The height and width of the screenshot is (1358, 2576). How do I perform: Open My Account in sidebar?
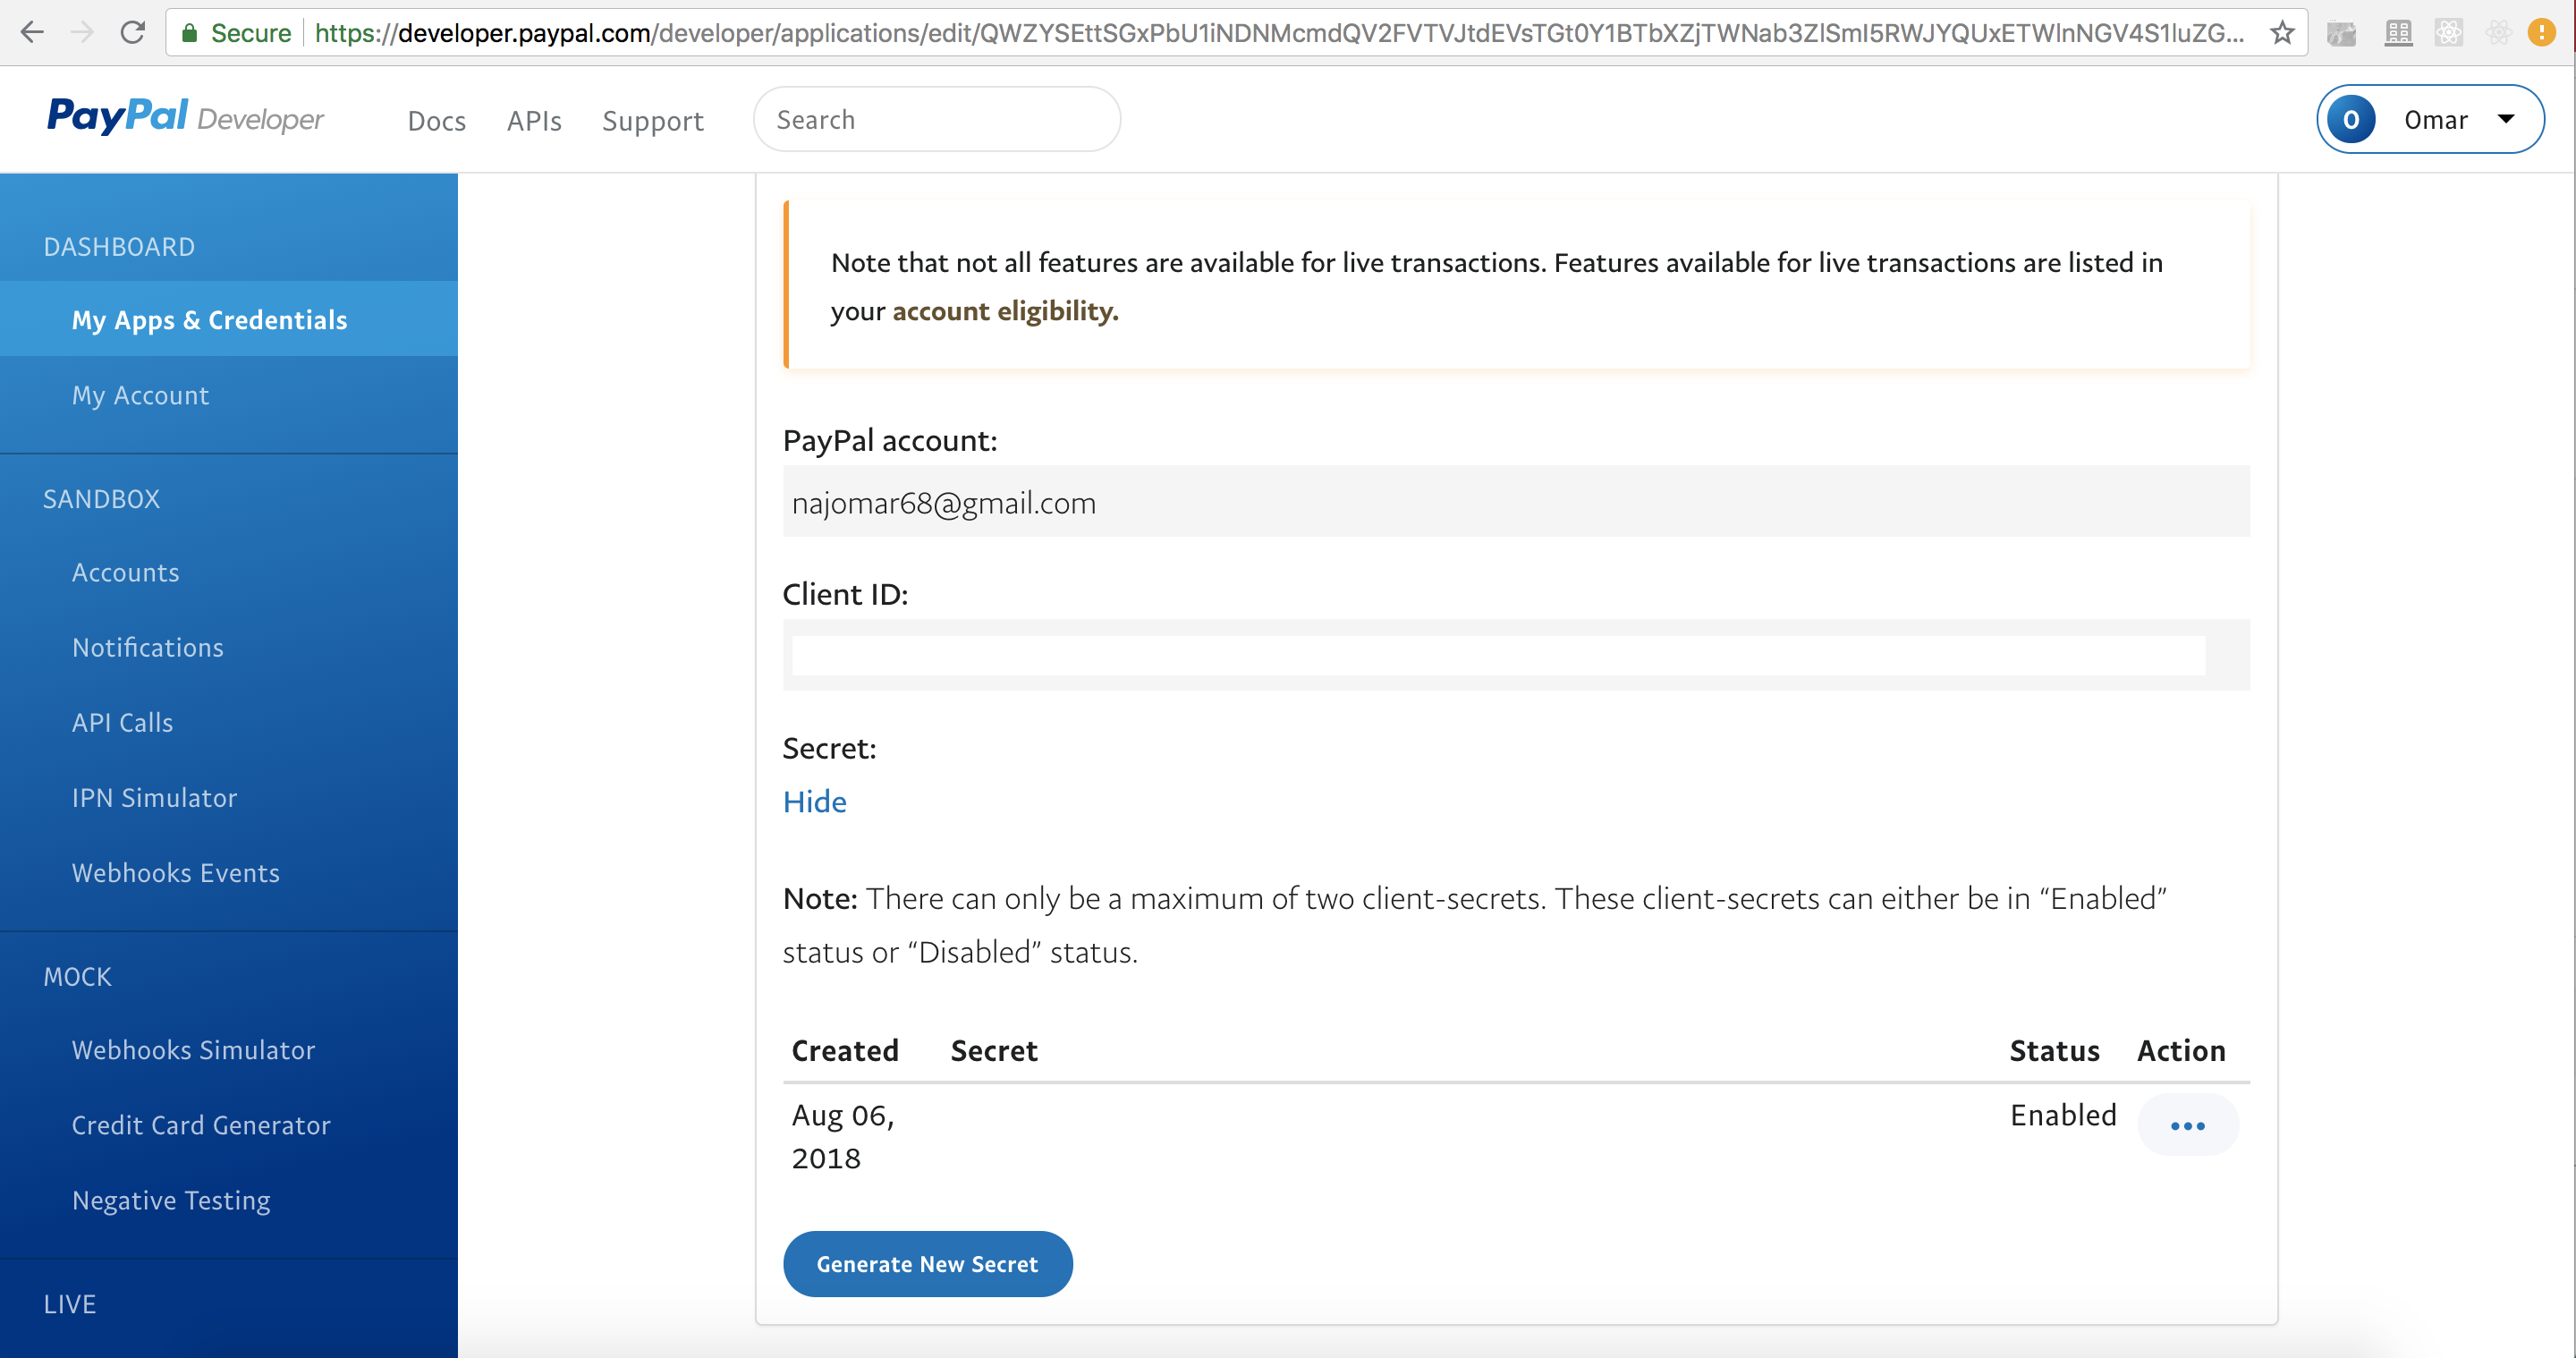click(x=140, y=395)
